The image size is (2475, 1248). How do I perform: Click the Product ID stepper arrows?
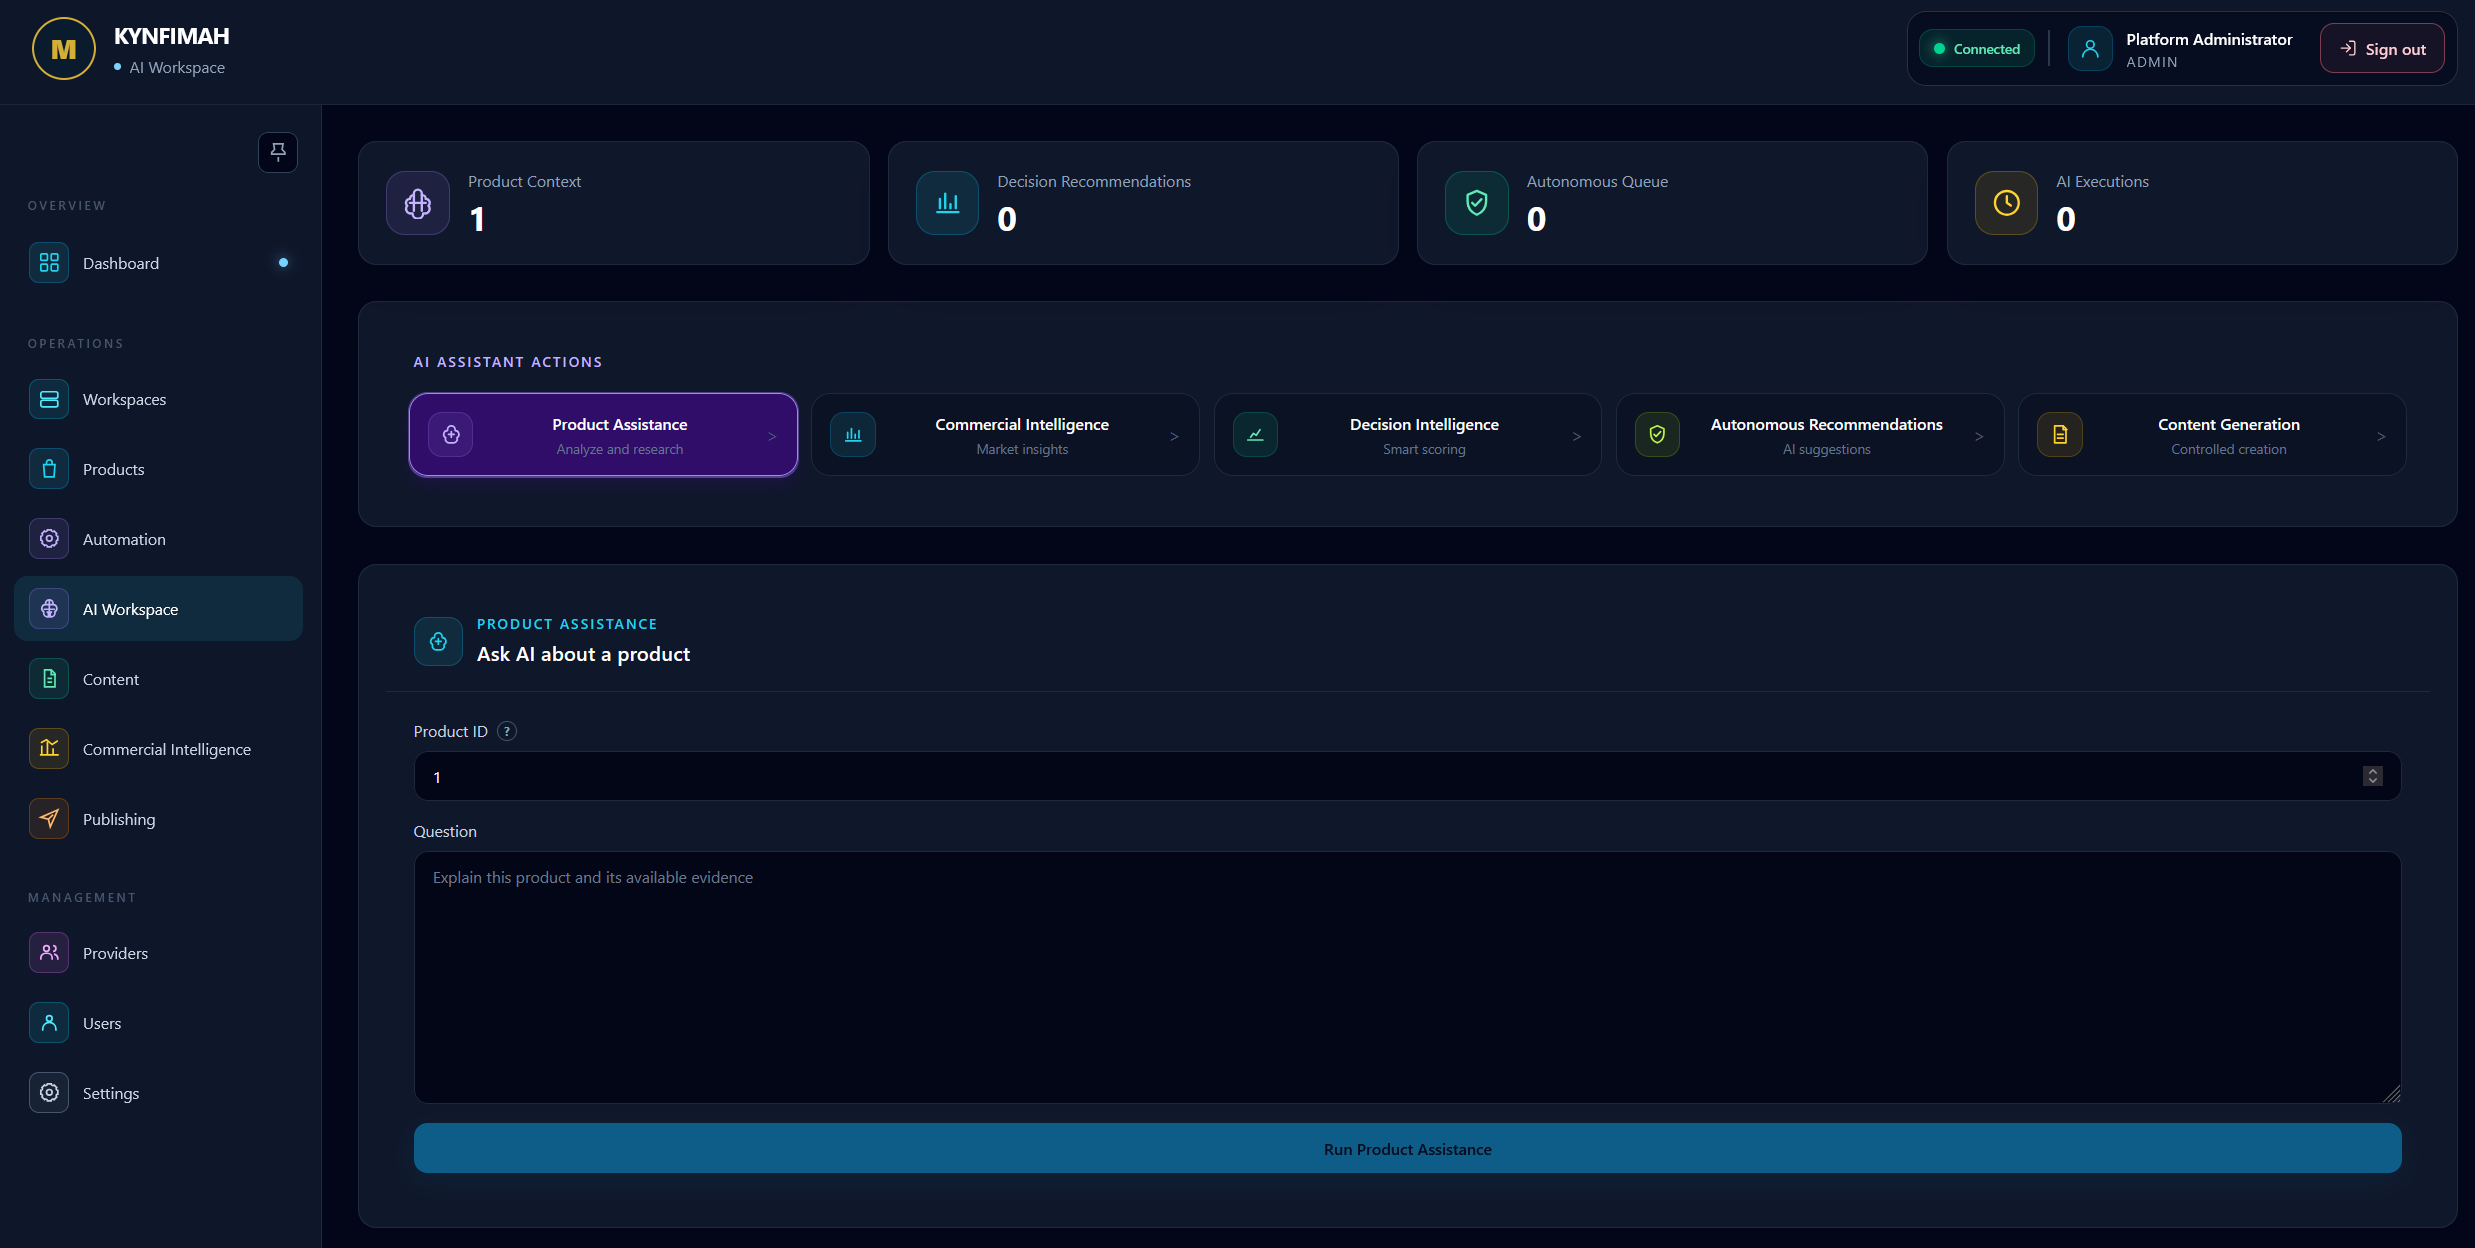point(2372,776)
